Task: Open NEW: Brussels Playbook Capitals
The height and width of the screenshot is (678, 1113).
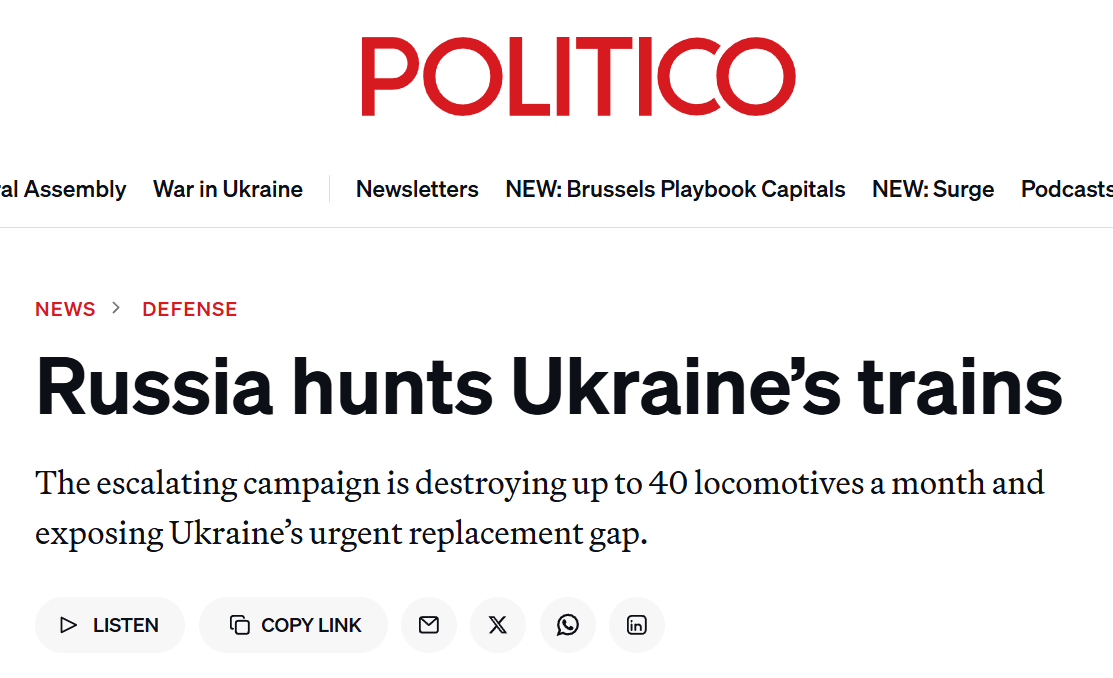Action: [x=675, y=189]
